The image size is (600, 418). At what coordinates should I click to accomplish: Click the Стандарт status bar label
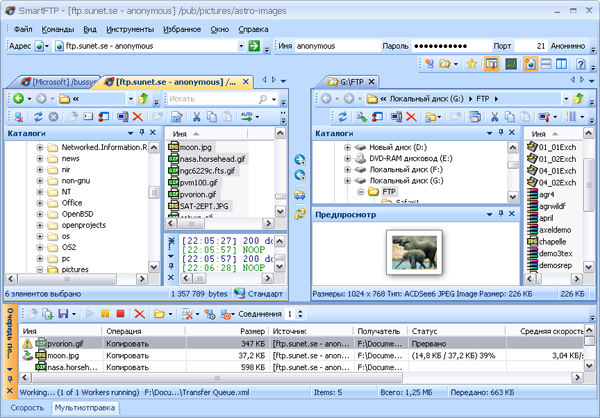click(x=265, y=294)
